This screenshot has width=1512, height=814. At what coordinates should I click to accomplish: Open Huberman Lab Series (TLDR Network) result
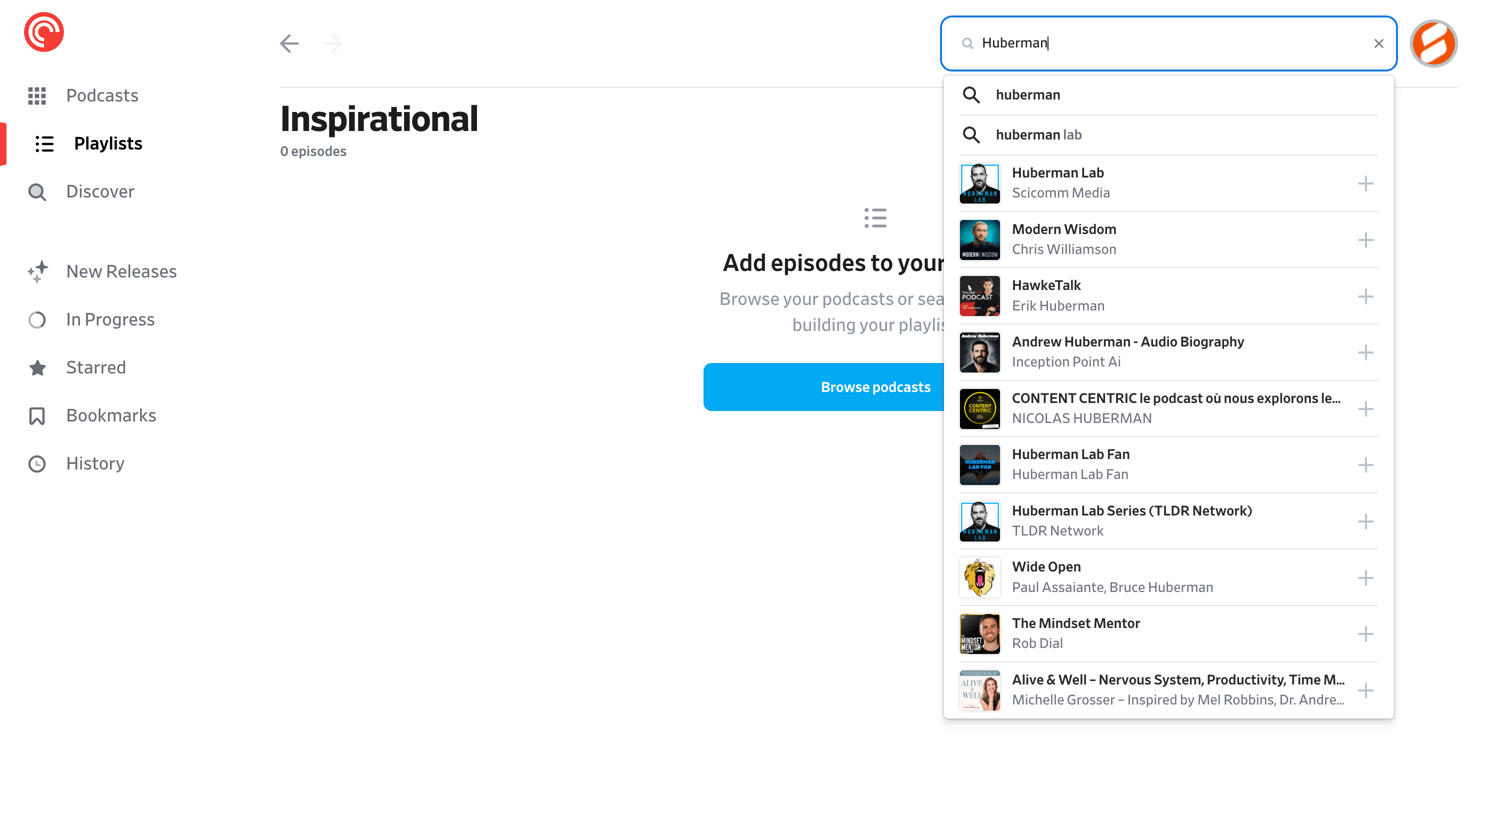[1168, 522]
